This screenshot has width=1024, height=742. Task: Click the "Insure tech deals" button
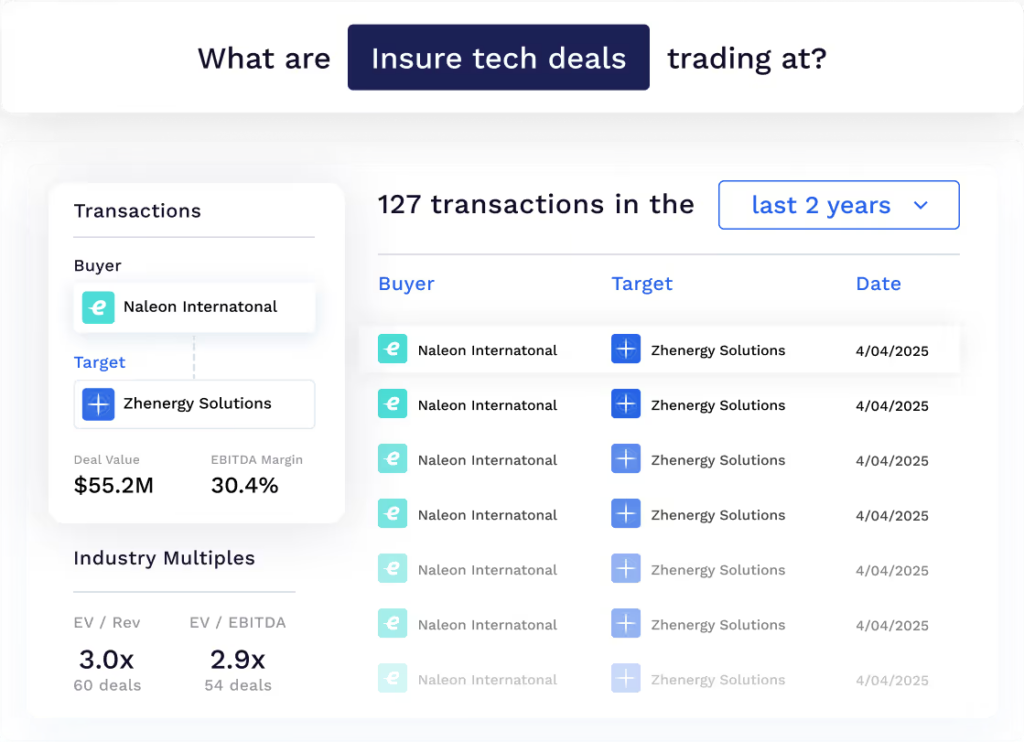coord(498,58)
